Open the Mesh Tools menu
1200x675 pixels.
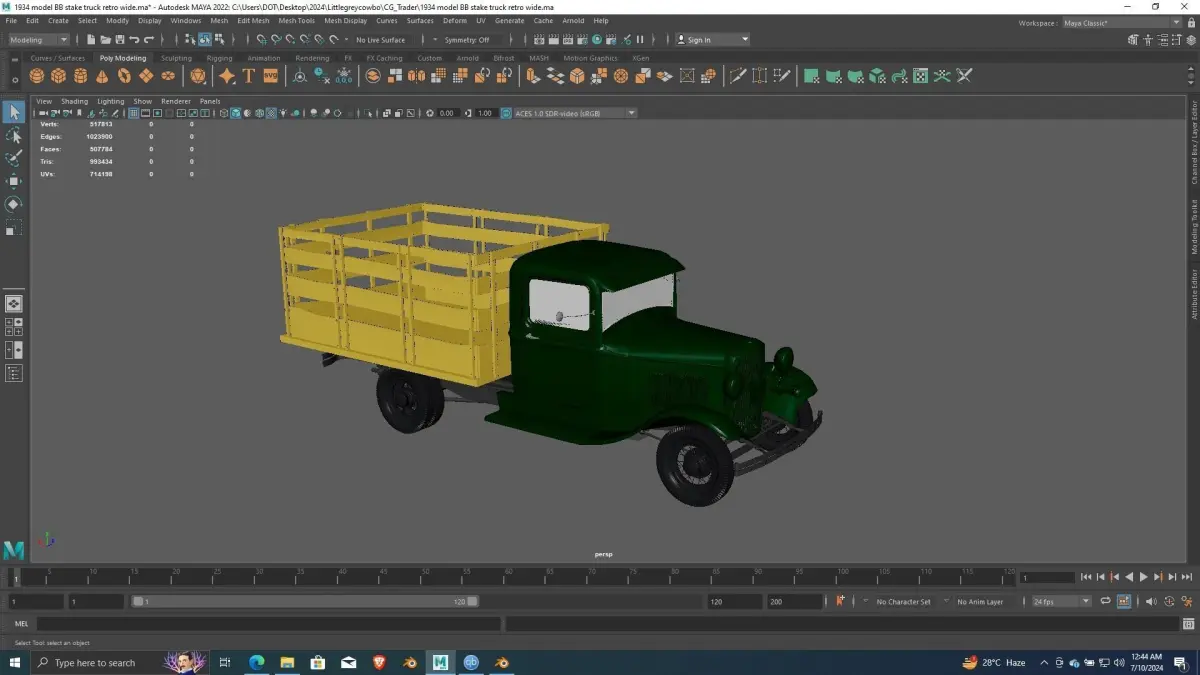pyautogui.click(x=296, y=20)
